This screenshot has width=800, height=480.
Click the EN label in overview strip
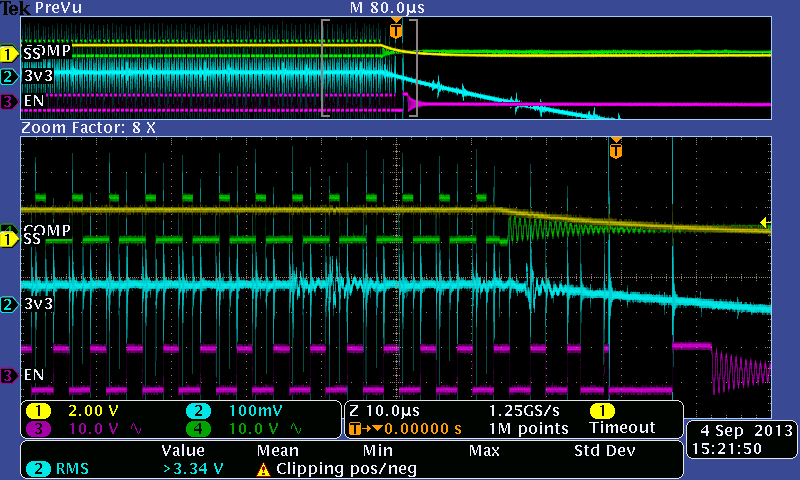pyautogui.click(x=34, y=100)
